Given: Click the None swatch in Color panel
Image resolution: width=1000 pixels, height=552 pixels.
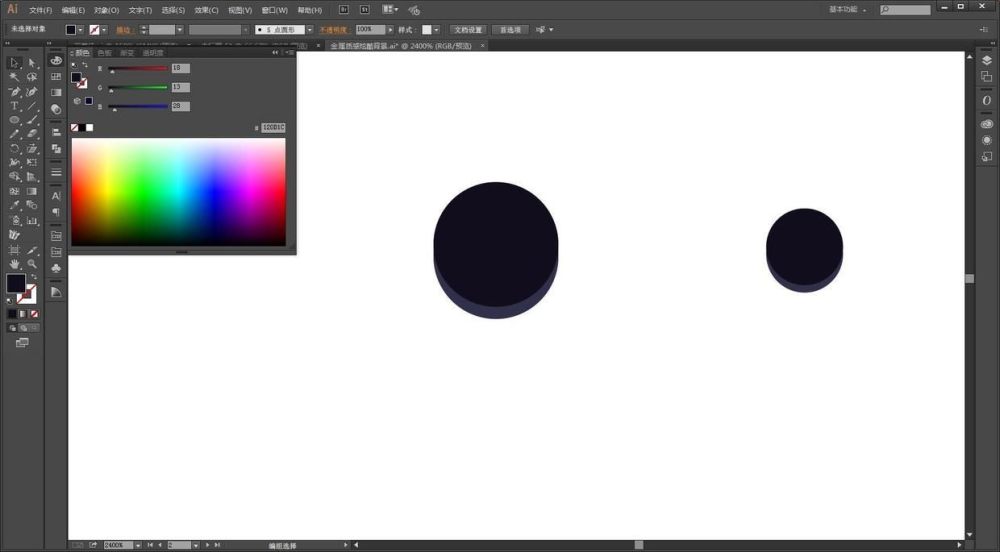Looking at the screenshot, I should point(75,127).
